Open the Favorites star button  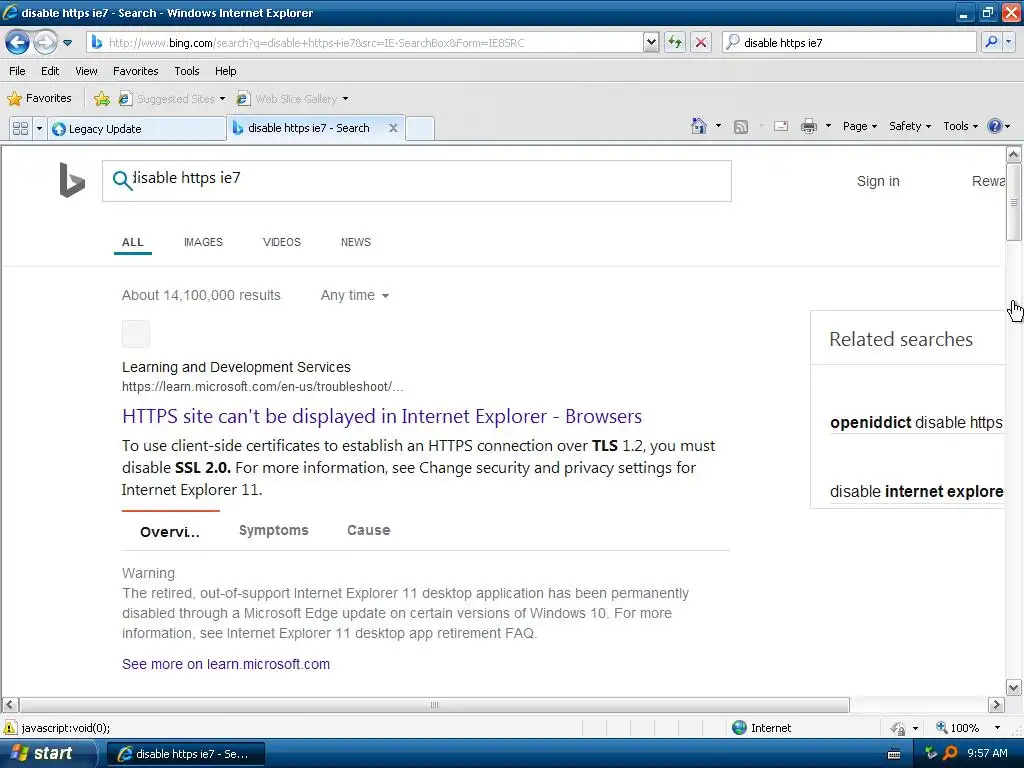[39, 99]
